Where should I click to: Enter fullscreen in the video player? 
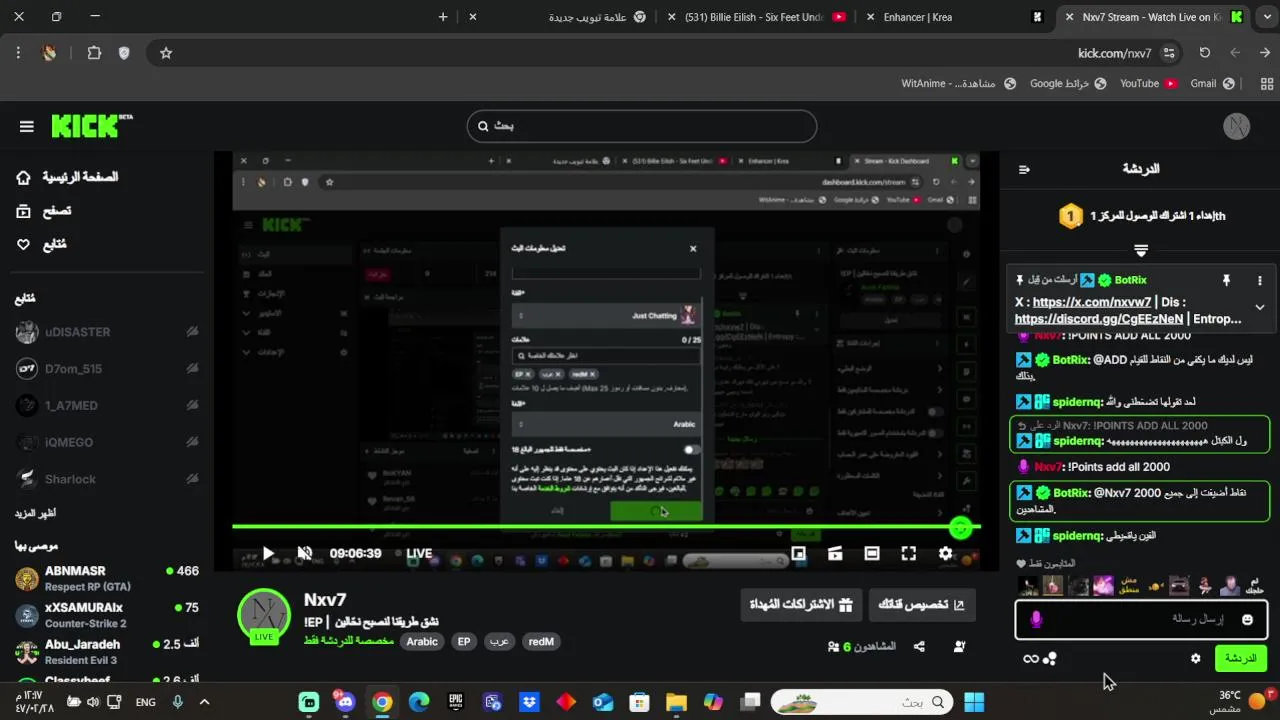coord(908,553)
